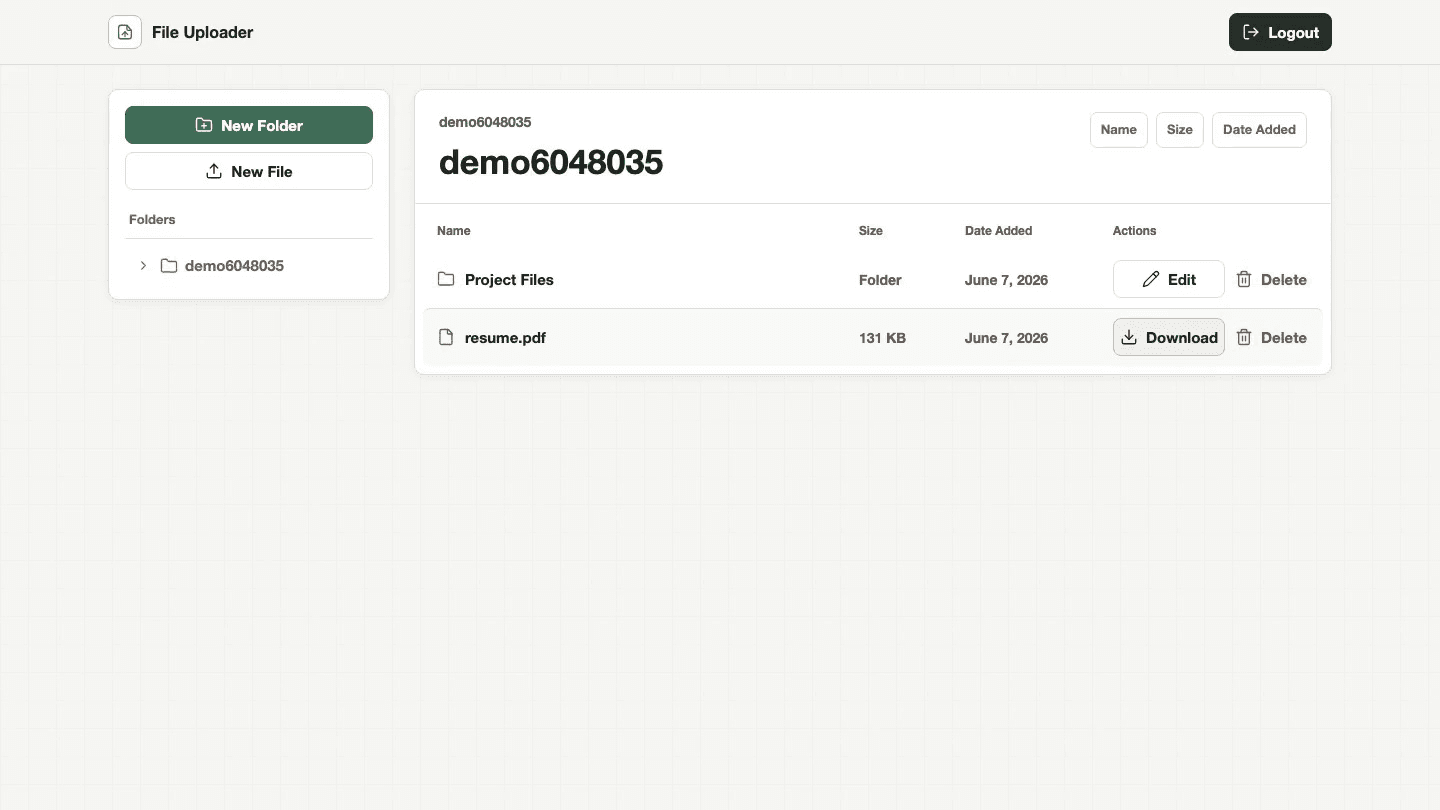Image resolution: width=1440 pixels, height=810 pixels.
Task: Select the resume.pdf file name
Action: (x=505, y=338)
